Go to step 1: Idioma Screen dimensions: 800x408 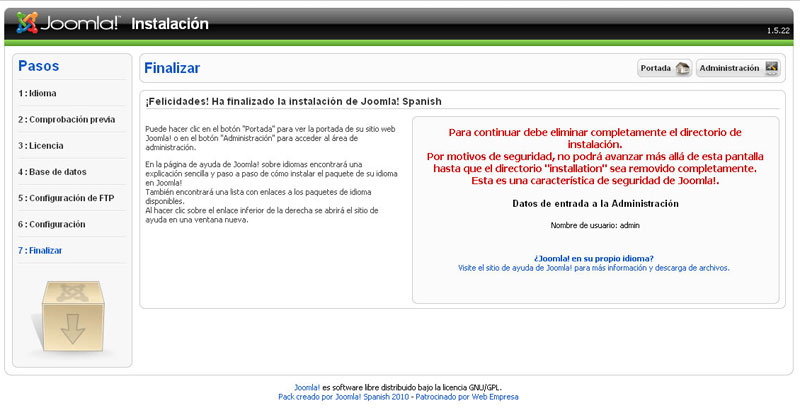[x=37, y=93]
